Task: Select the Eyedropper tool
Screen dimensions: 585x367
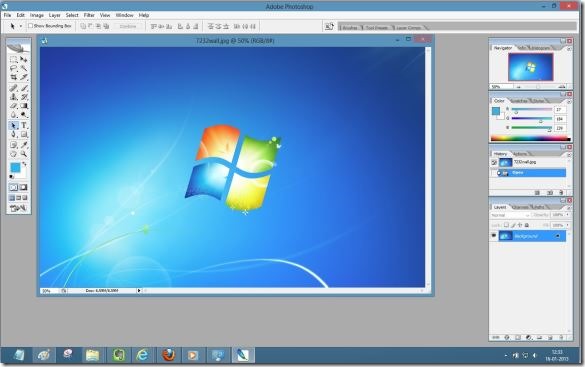Action: (x=24, y=145)
